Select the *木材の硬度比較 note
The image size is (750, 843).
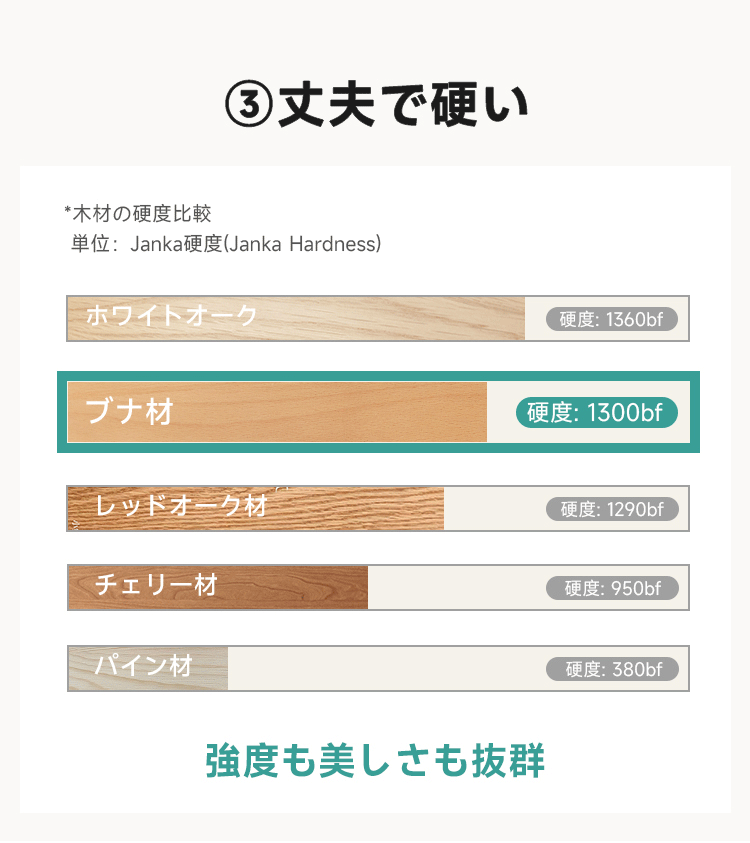pos(138,213)
